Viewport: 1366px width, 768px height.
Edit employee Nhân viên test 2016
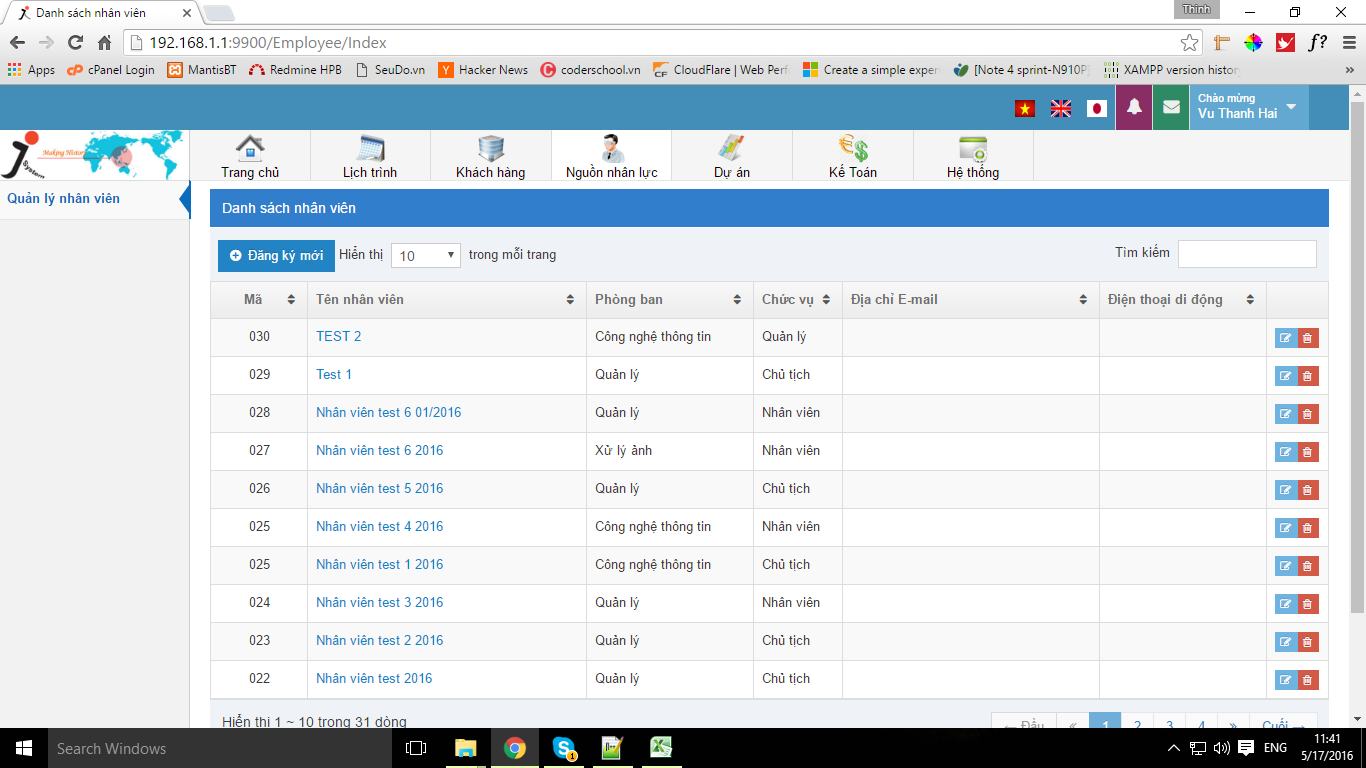[1285, 680]
